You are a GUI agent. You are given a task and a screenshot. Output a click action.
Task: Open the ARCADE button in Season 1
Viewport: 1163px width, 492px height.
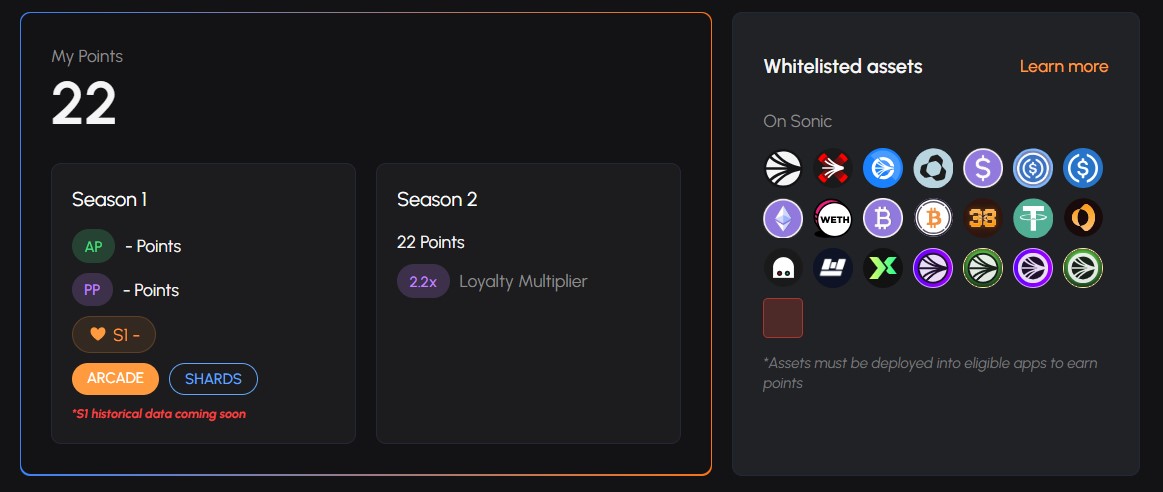115,378
